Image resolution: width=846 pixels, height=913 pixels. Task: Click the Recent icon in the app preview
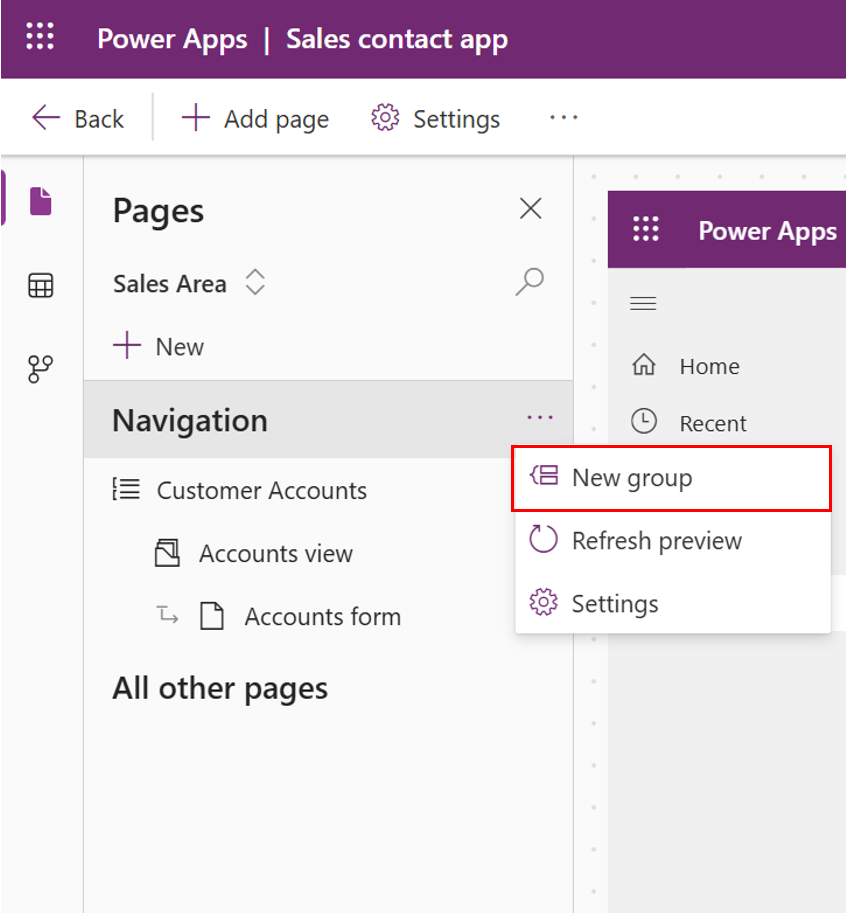click(x=644, y=421)
